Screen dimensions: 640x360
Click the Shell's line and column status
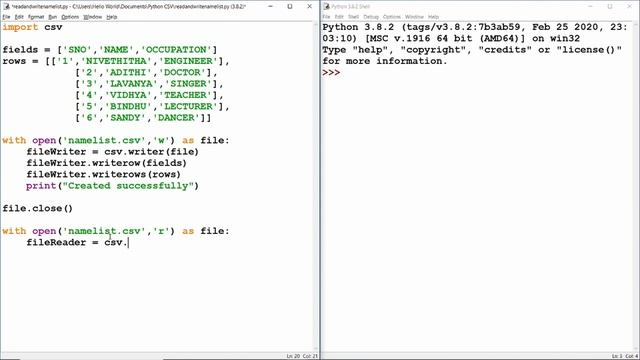624,356
